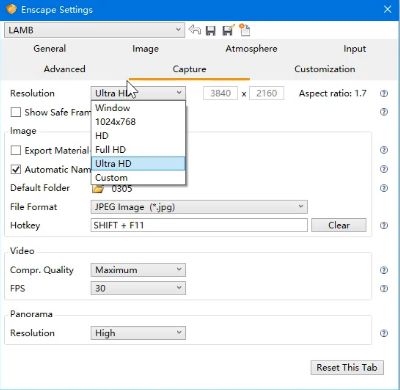Screen dimensions: 400x390
Task: Click the height field showing 2160
Action: point(267,93)
